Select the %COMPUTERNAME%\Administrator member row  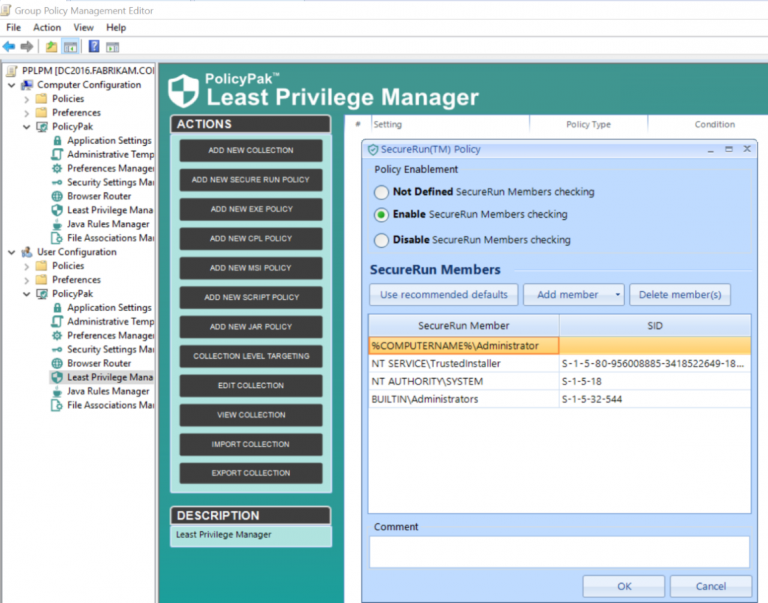559,346
